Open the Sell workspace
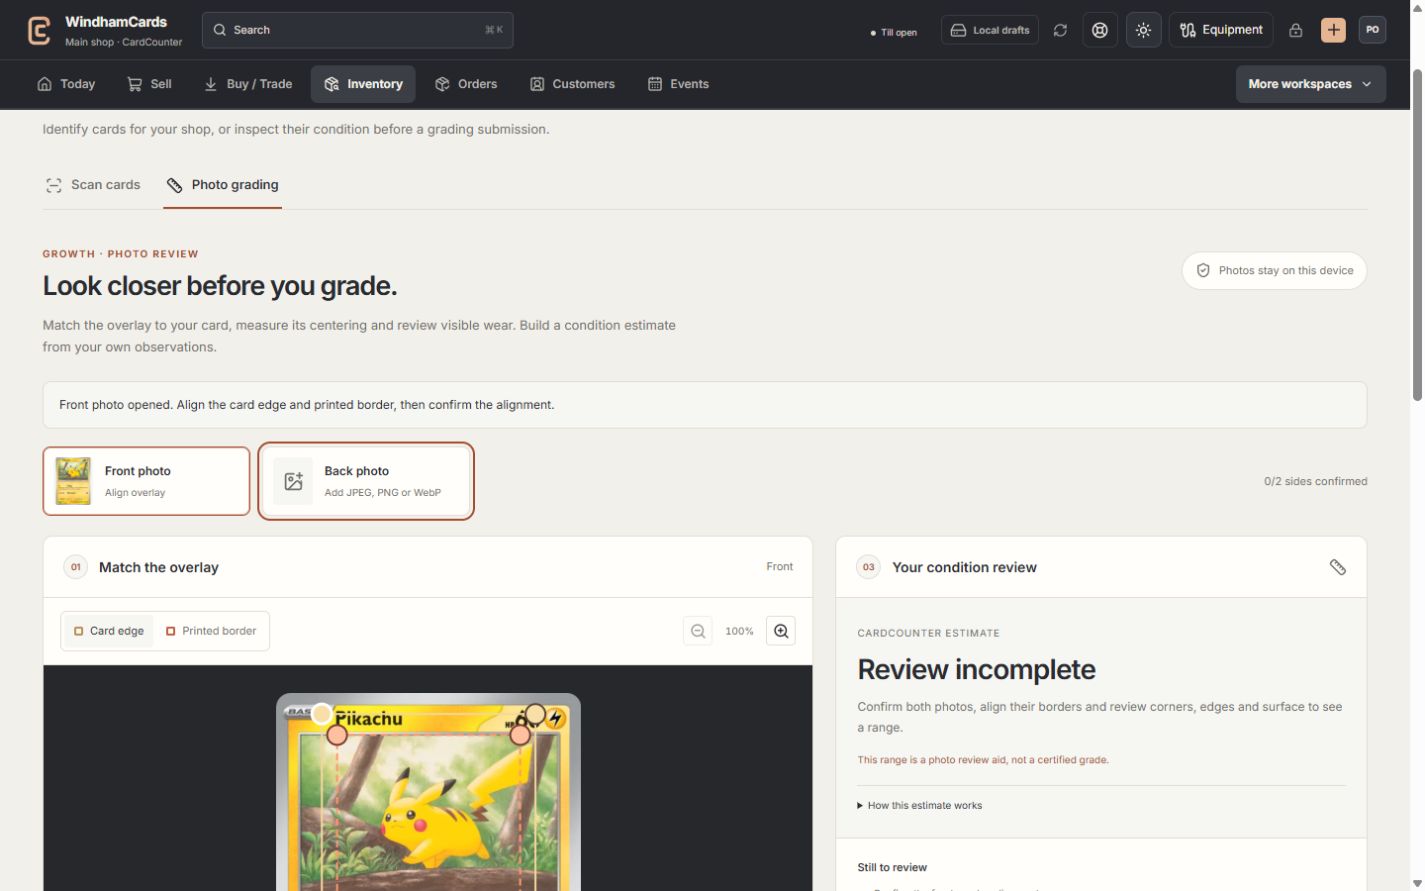 click(149, 84)
